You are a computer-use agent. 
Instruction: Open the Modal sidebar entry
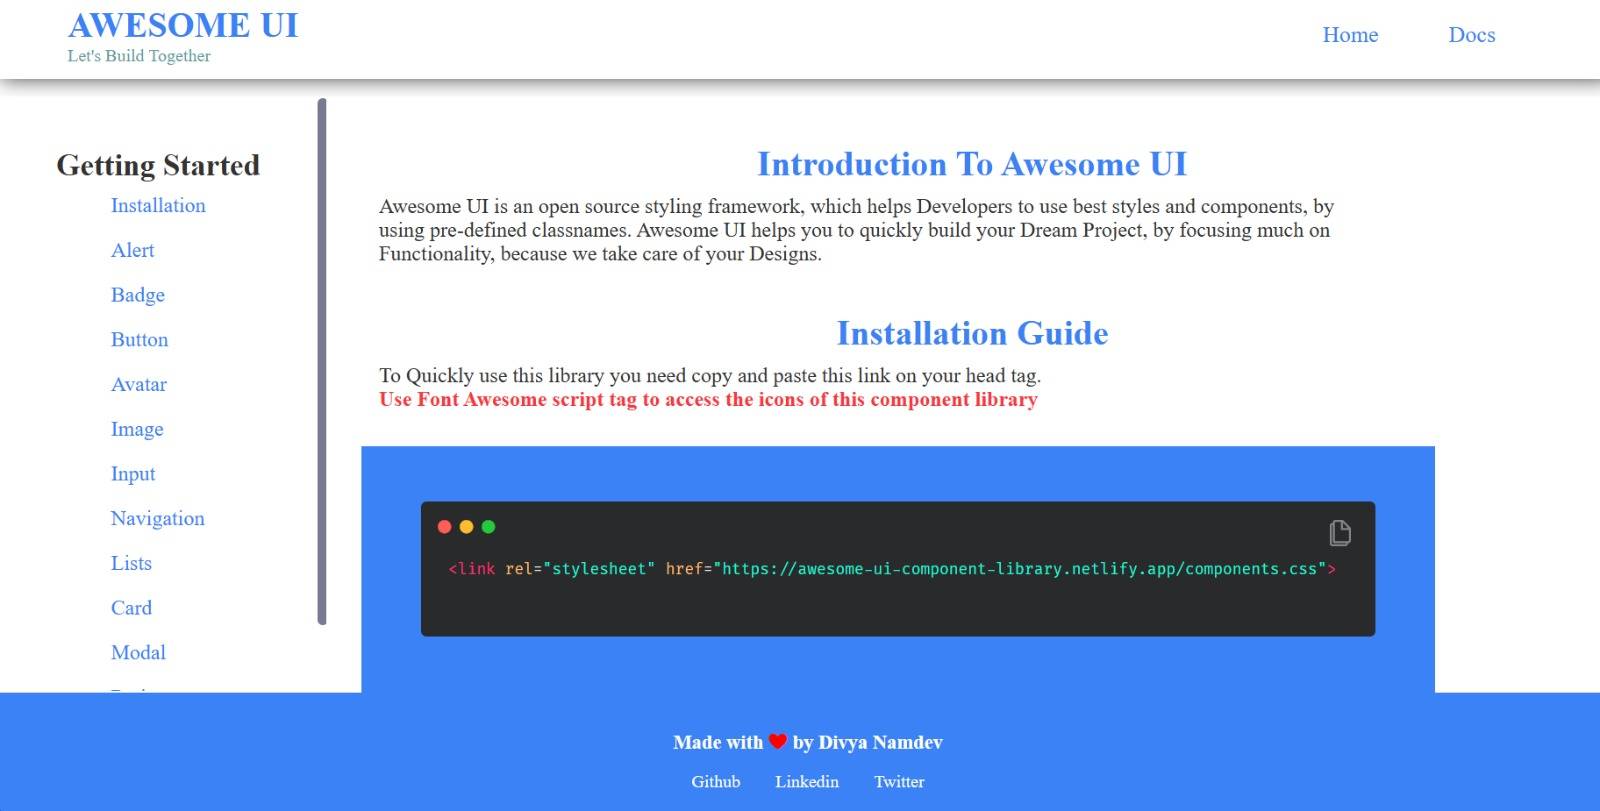click(x=138, y=653)
